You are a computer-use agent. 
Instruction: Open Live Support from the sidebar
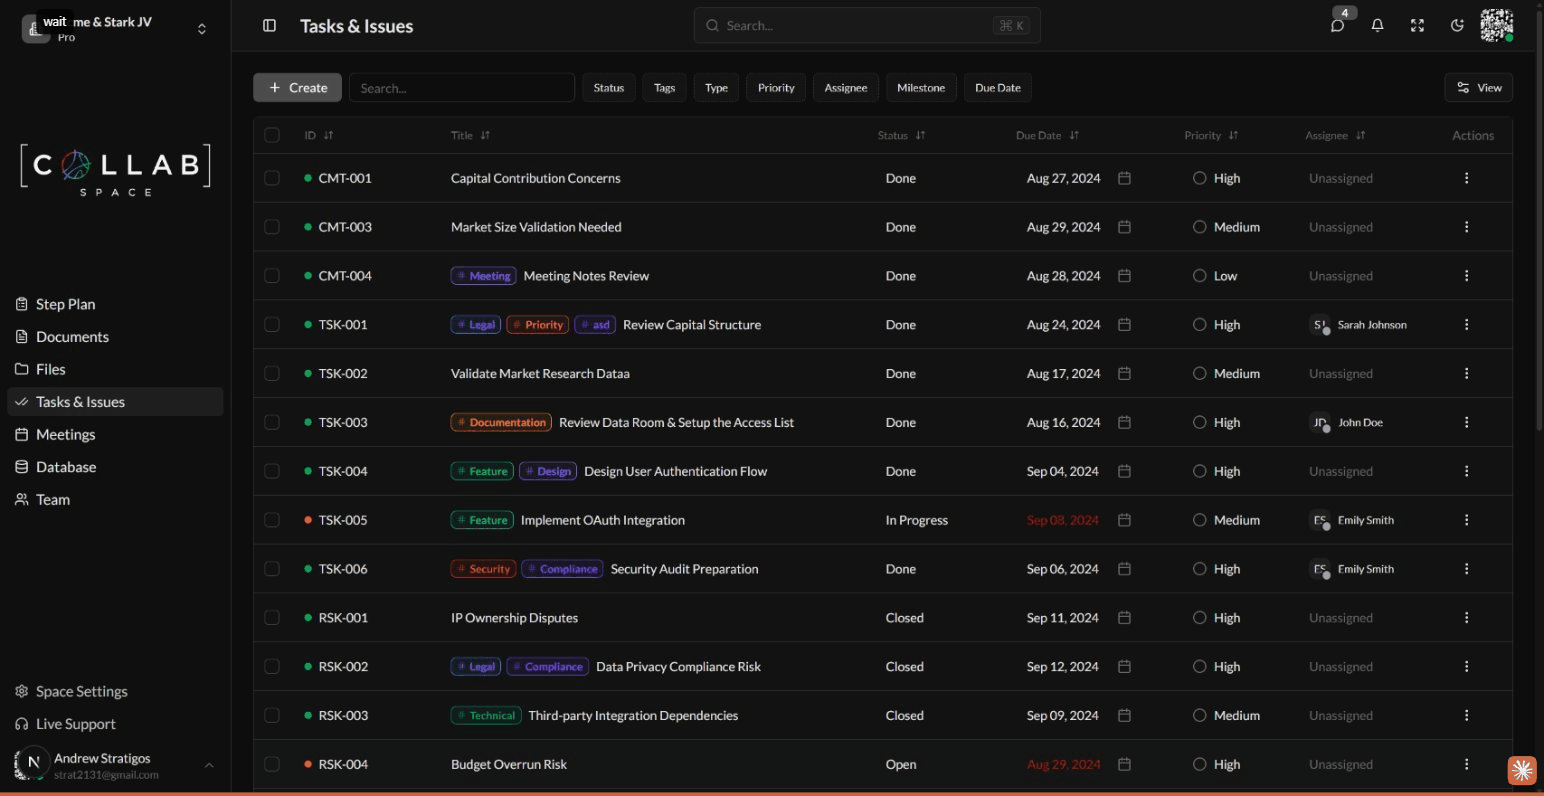coord(75,723)
